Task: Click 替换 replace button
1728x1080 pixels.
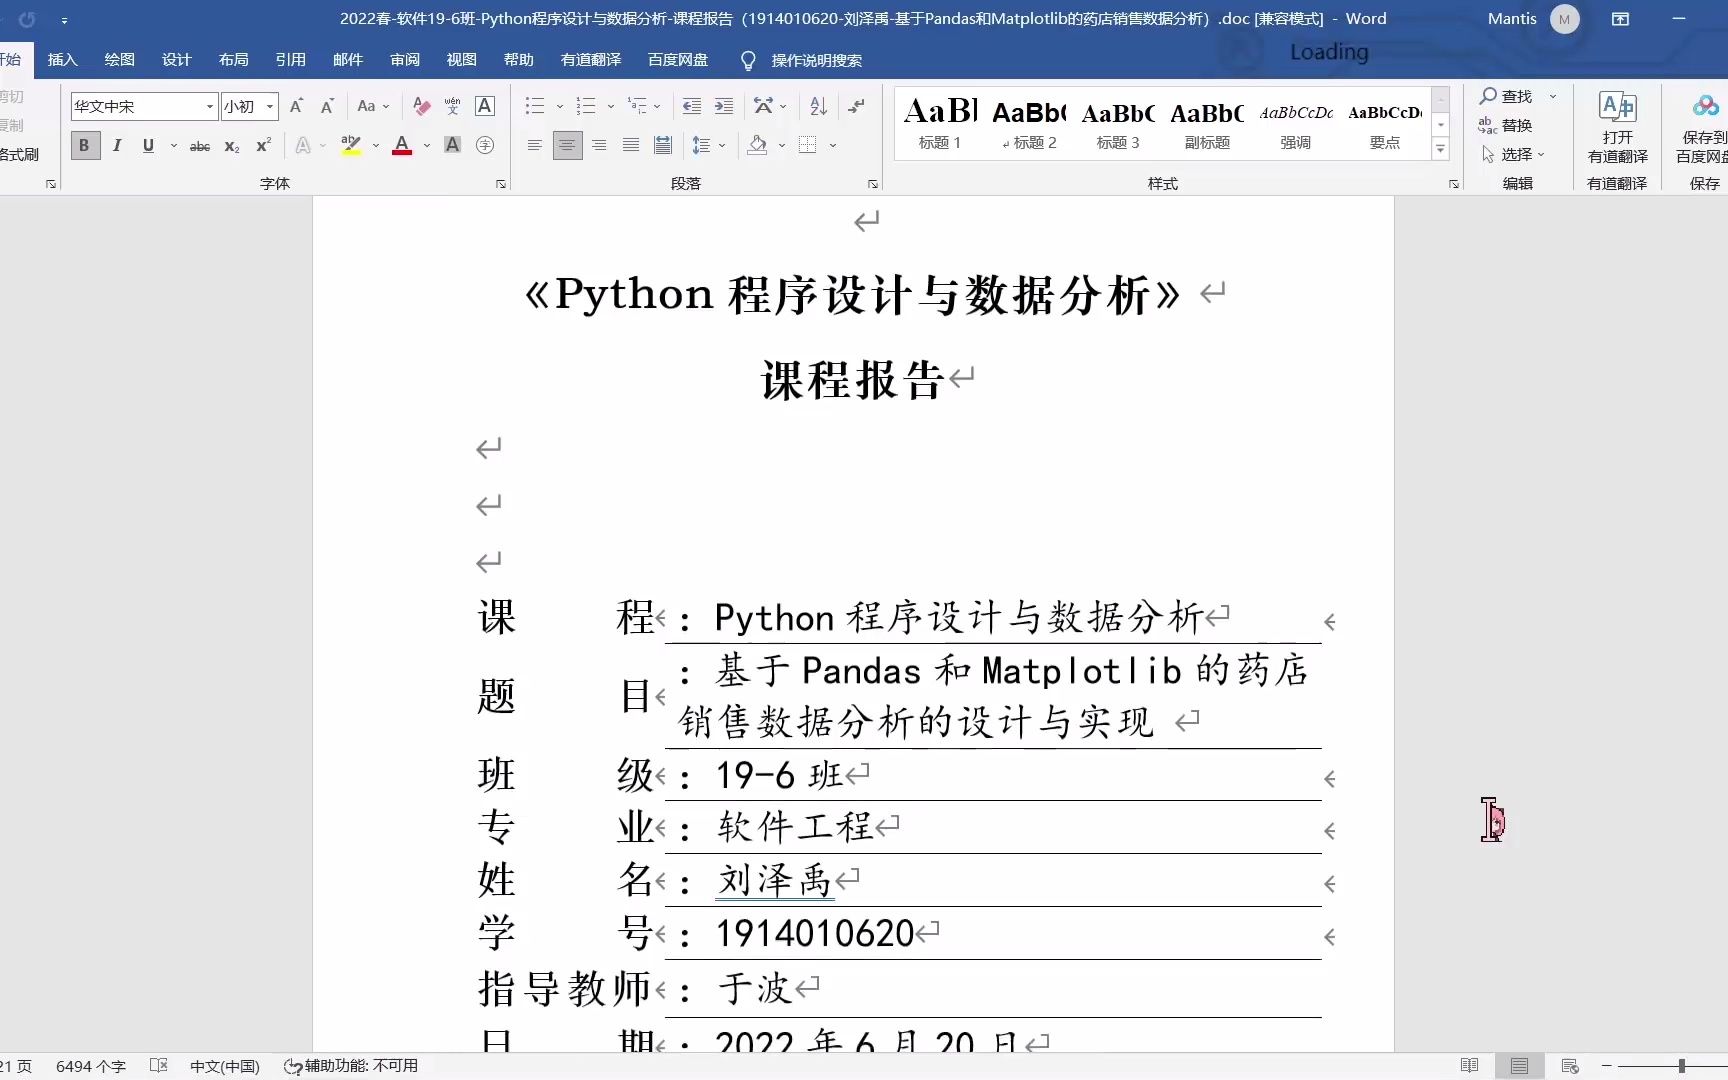Action: pyautogui.click(x=1506, y=125)
